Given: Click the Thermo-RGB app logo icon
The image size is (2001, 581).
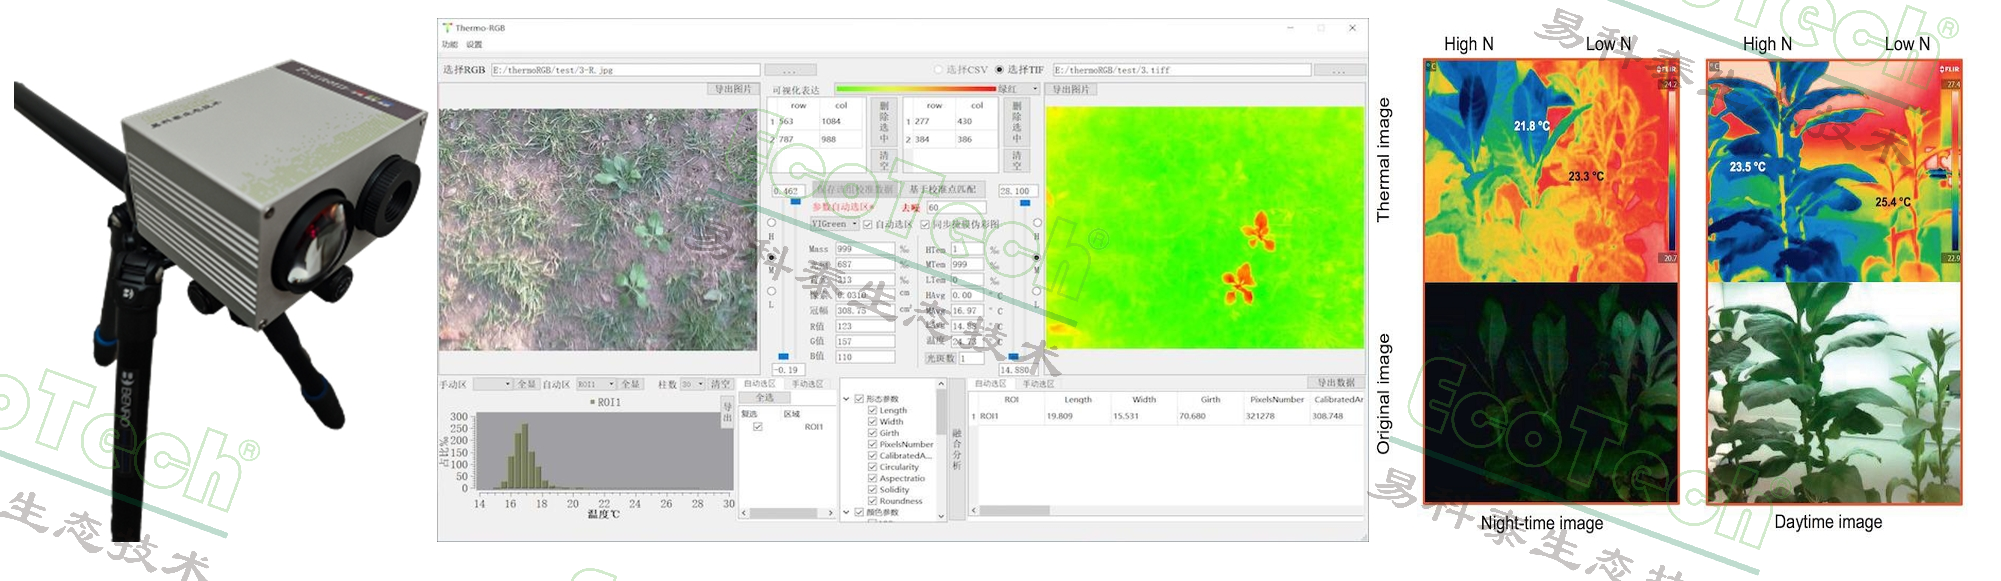Looking at the screenshot, I should tap(447, 28).
